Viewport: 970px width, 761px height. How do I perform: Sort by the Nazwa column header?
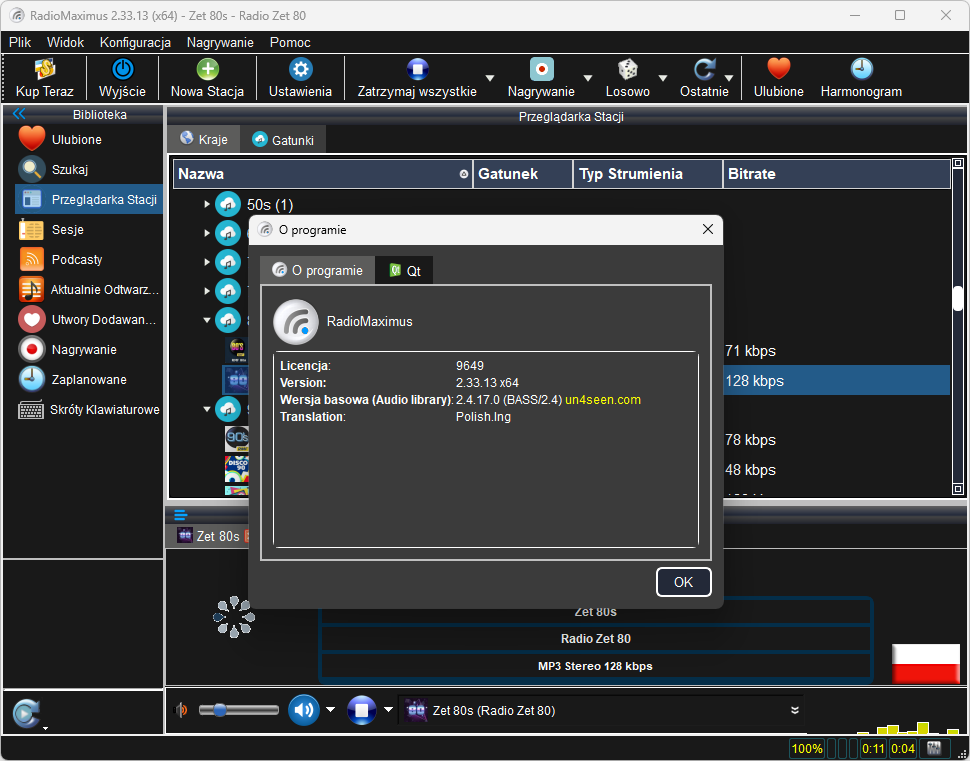click(x=323, y=174)
